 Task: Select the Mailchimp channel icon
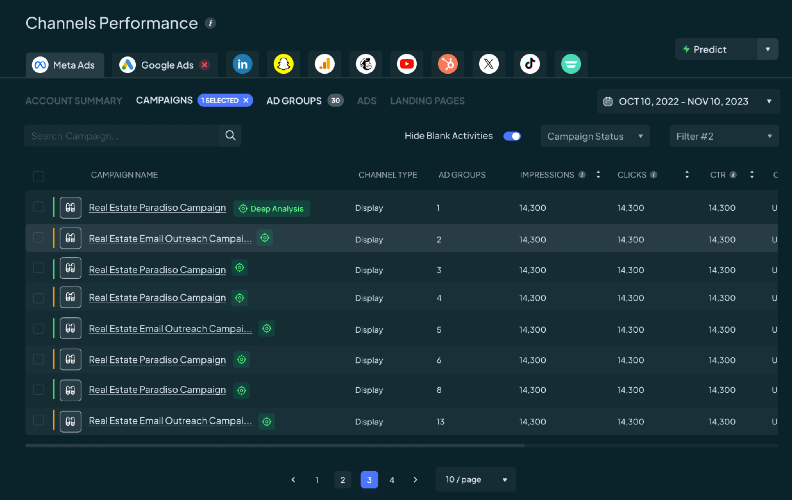(365, 64)
